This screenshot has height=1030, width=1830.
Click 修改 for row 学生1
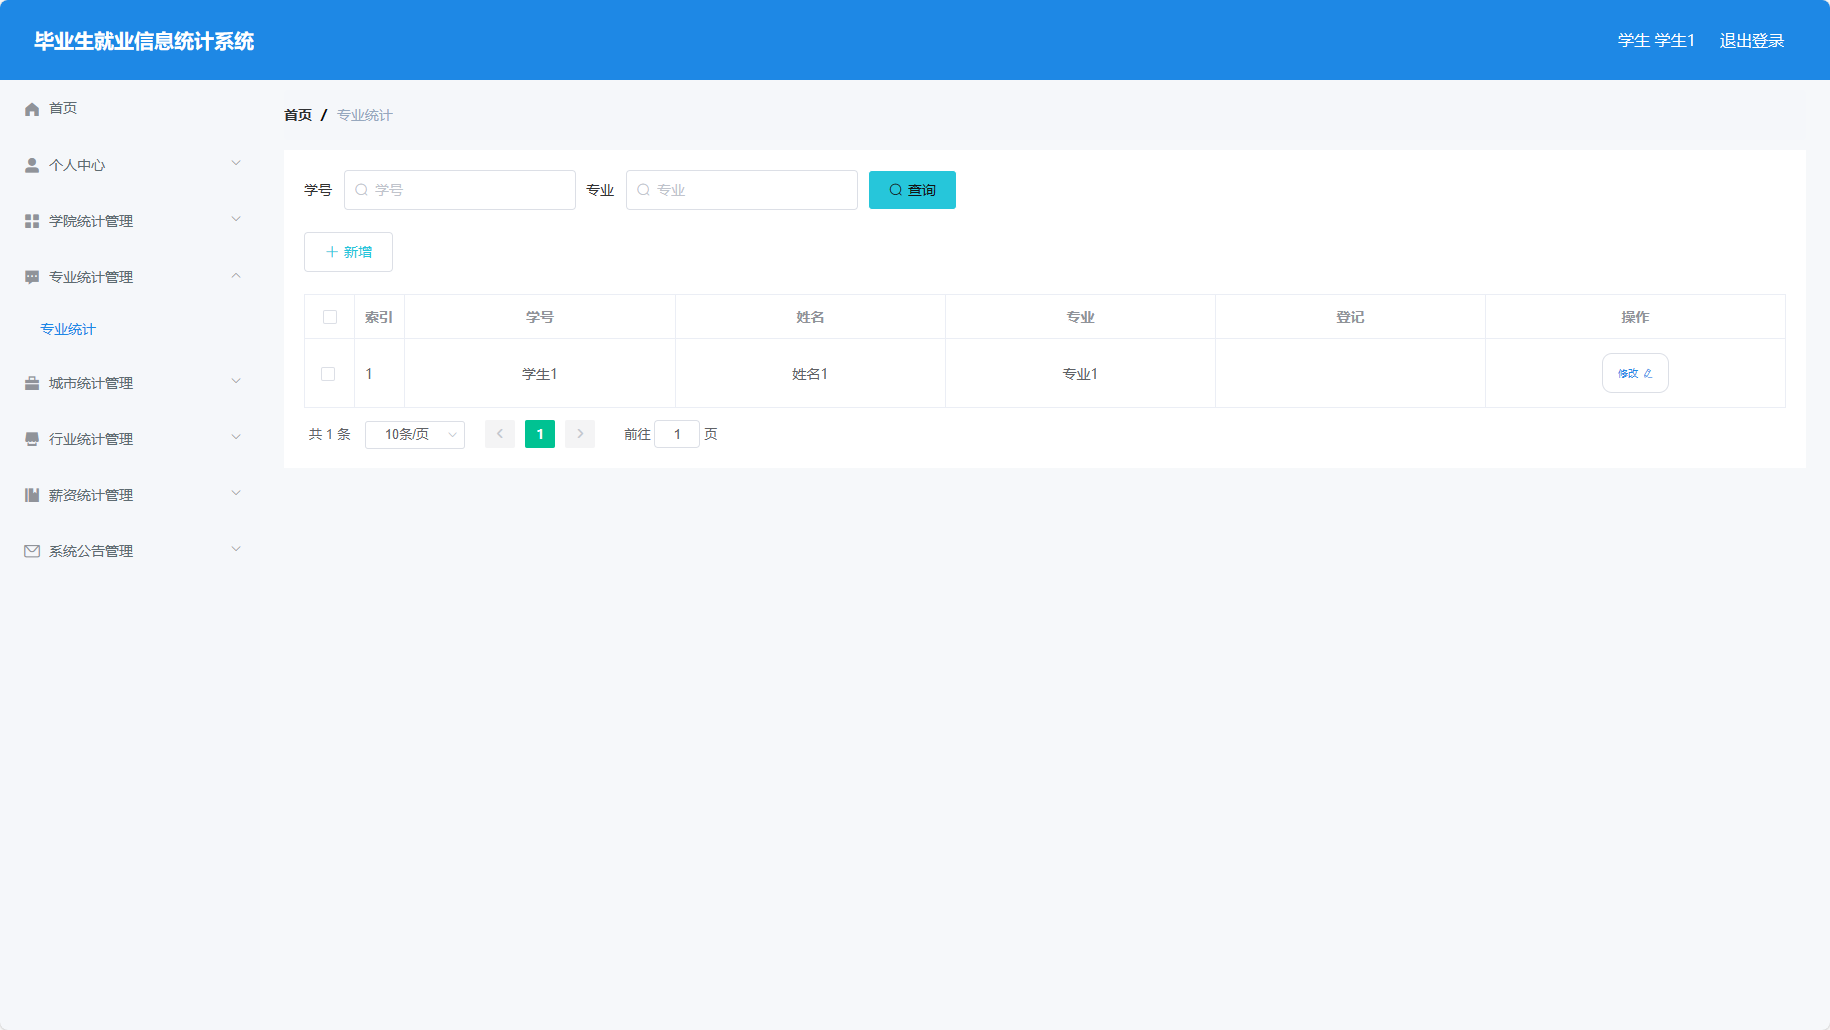click(1635, 373)
